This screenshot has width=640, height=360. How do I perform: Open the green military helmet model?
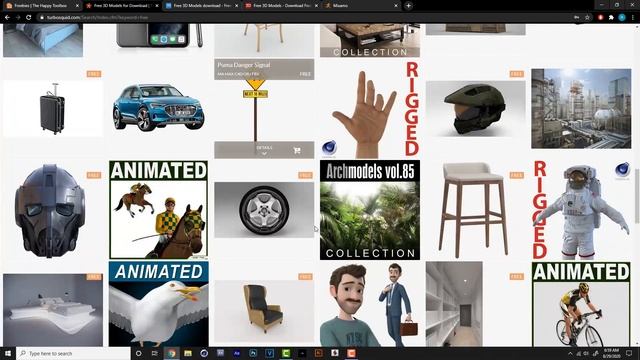[476, 109]
